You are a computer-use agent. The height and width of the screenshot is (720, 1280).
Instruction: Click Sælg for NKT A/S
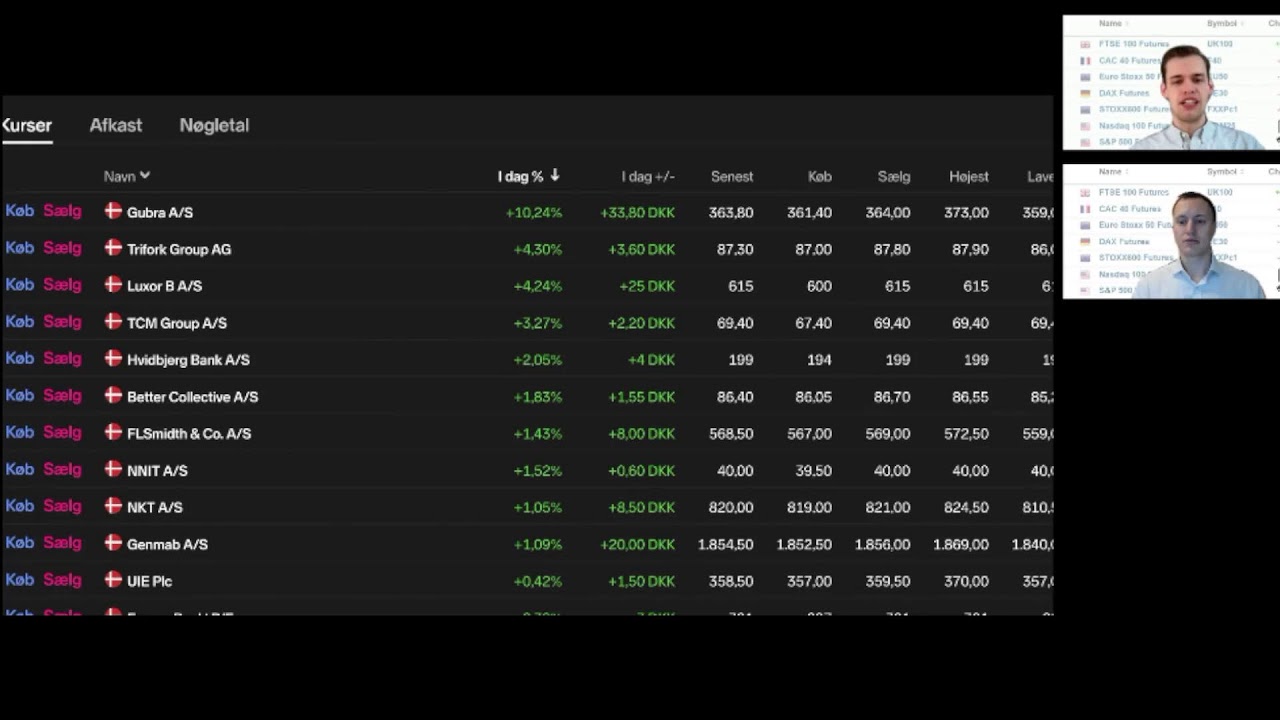point(62,506)
